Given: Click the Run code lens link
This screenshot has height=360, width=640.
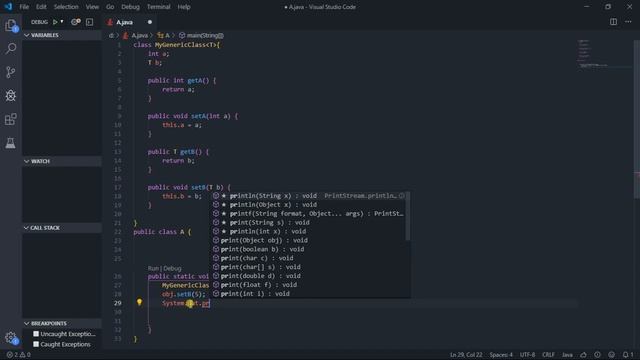Looking at the screenshot, I should pos(153,268).
